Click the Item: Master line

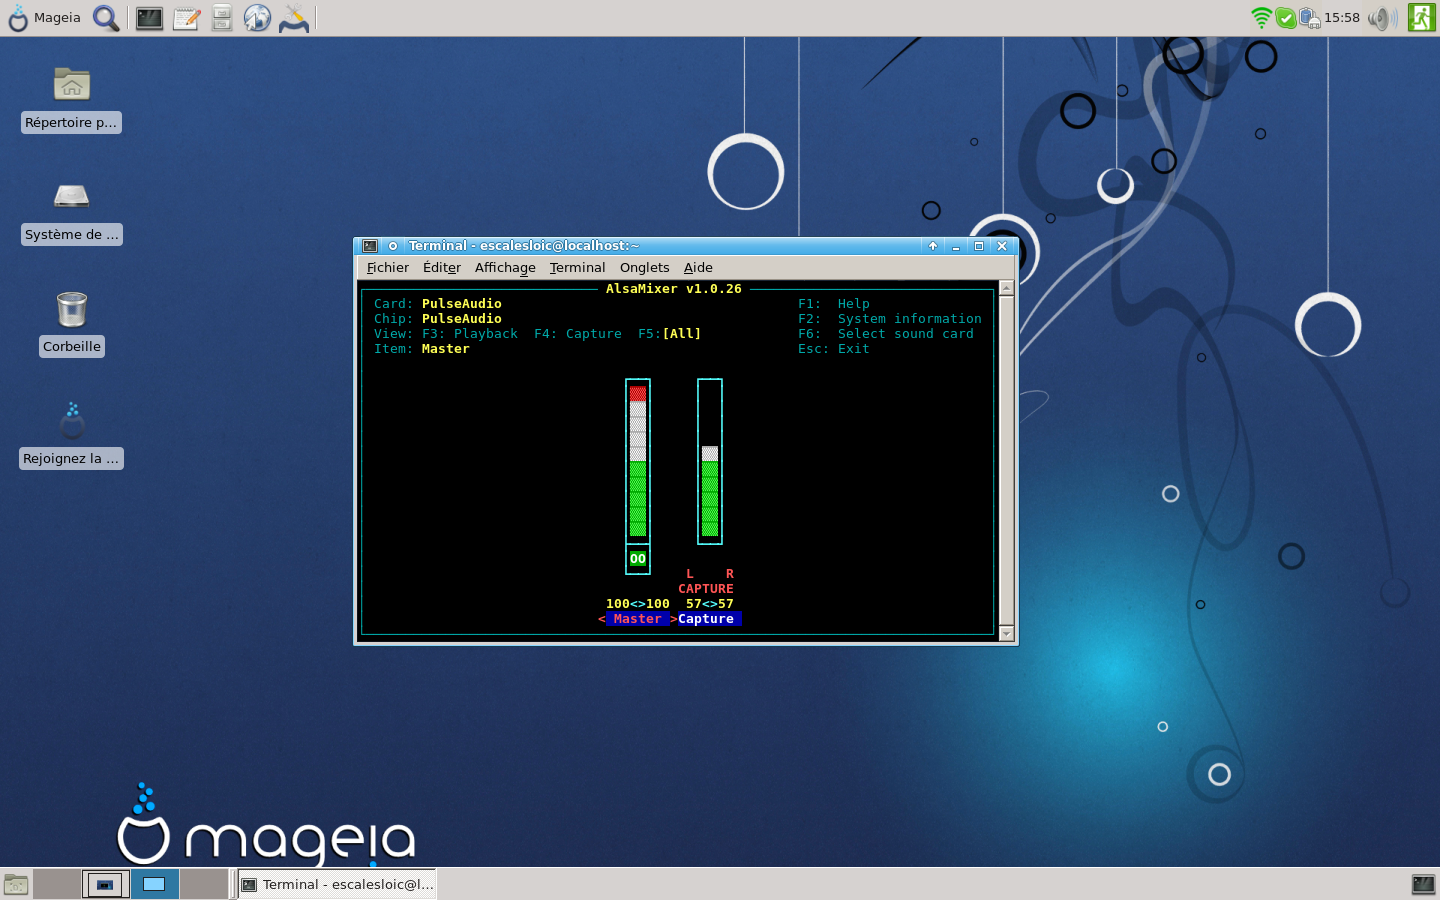point(422,349)
